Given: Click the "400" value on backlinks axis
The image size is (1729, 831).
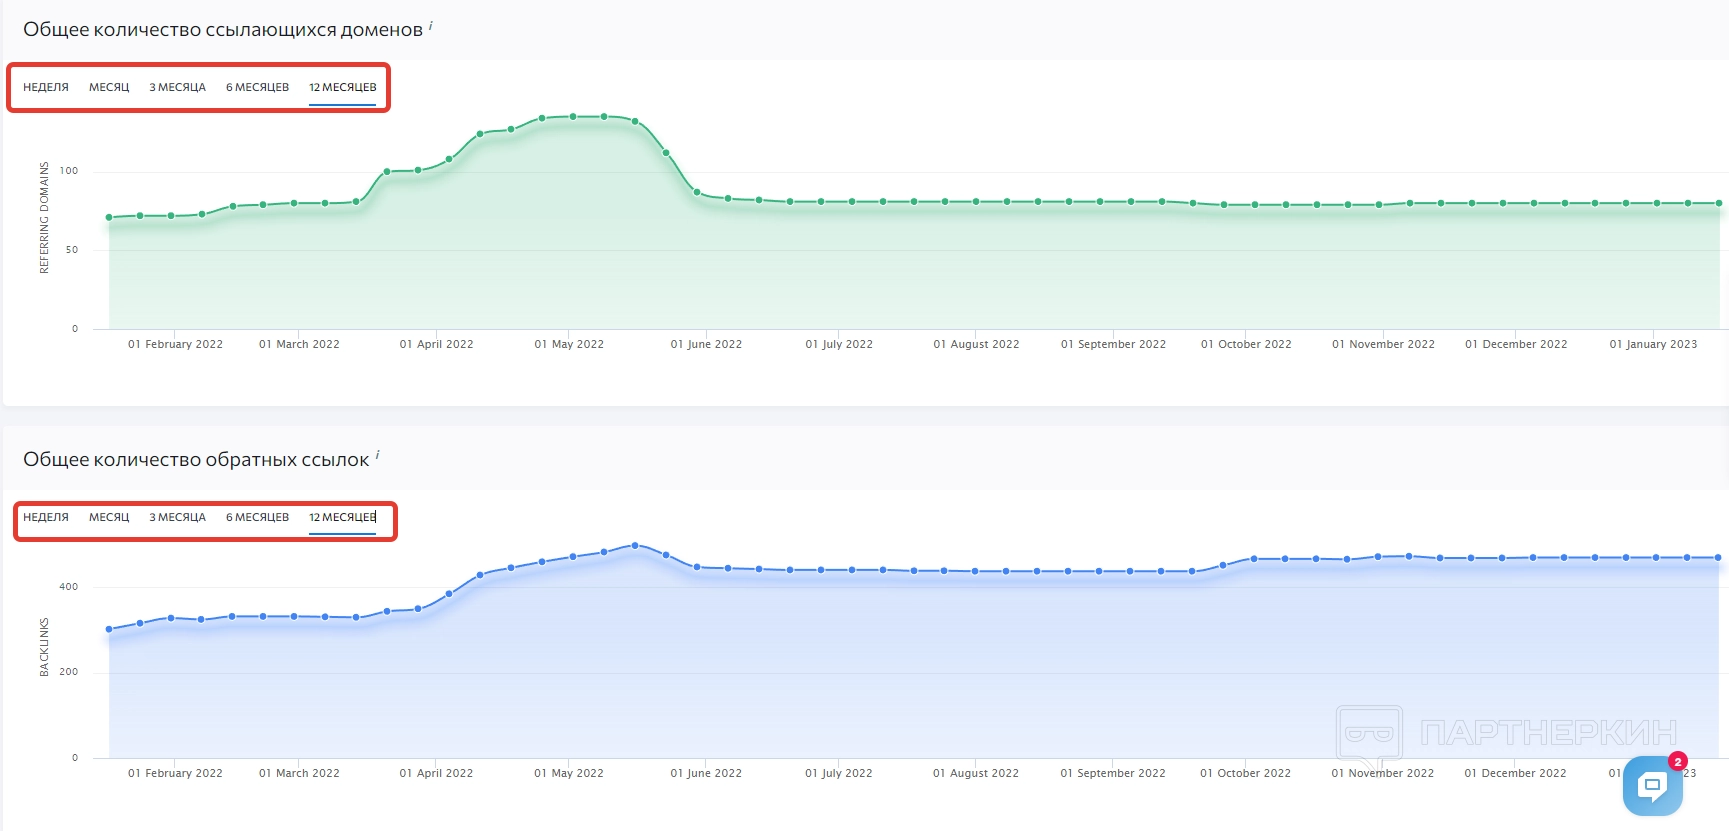Looking at the screenshot, I should point(69,587).
